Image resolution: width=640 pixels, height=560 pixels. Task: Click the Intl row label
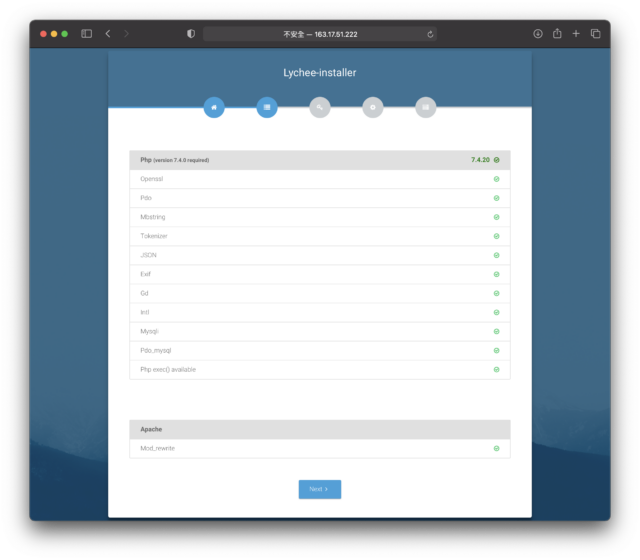click(x=144, y=312)
